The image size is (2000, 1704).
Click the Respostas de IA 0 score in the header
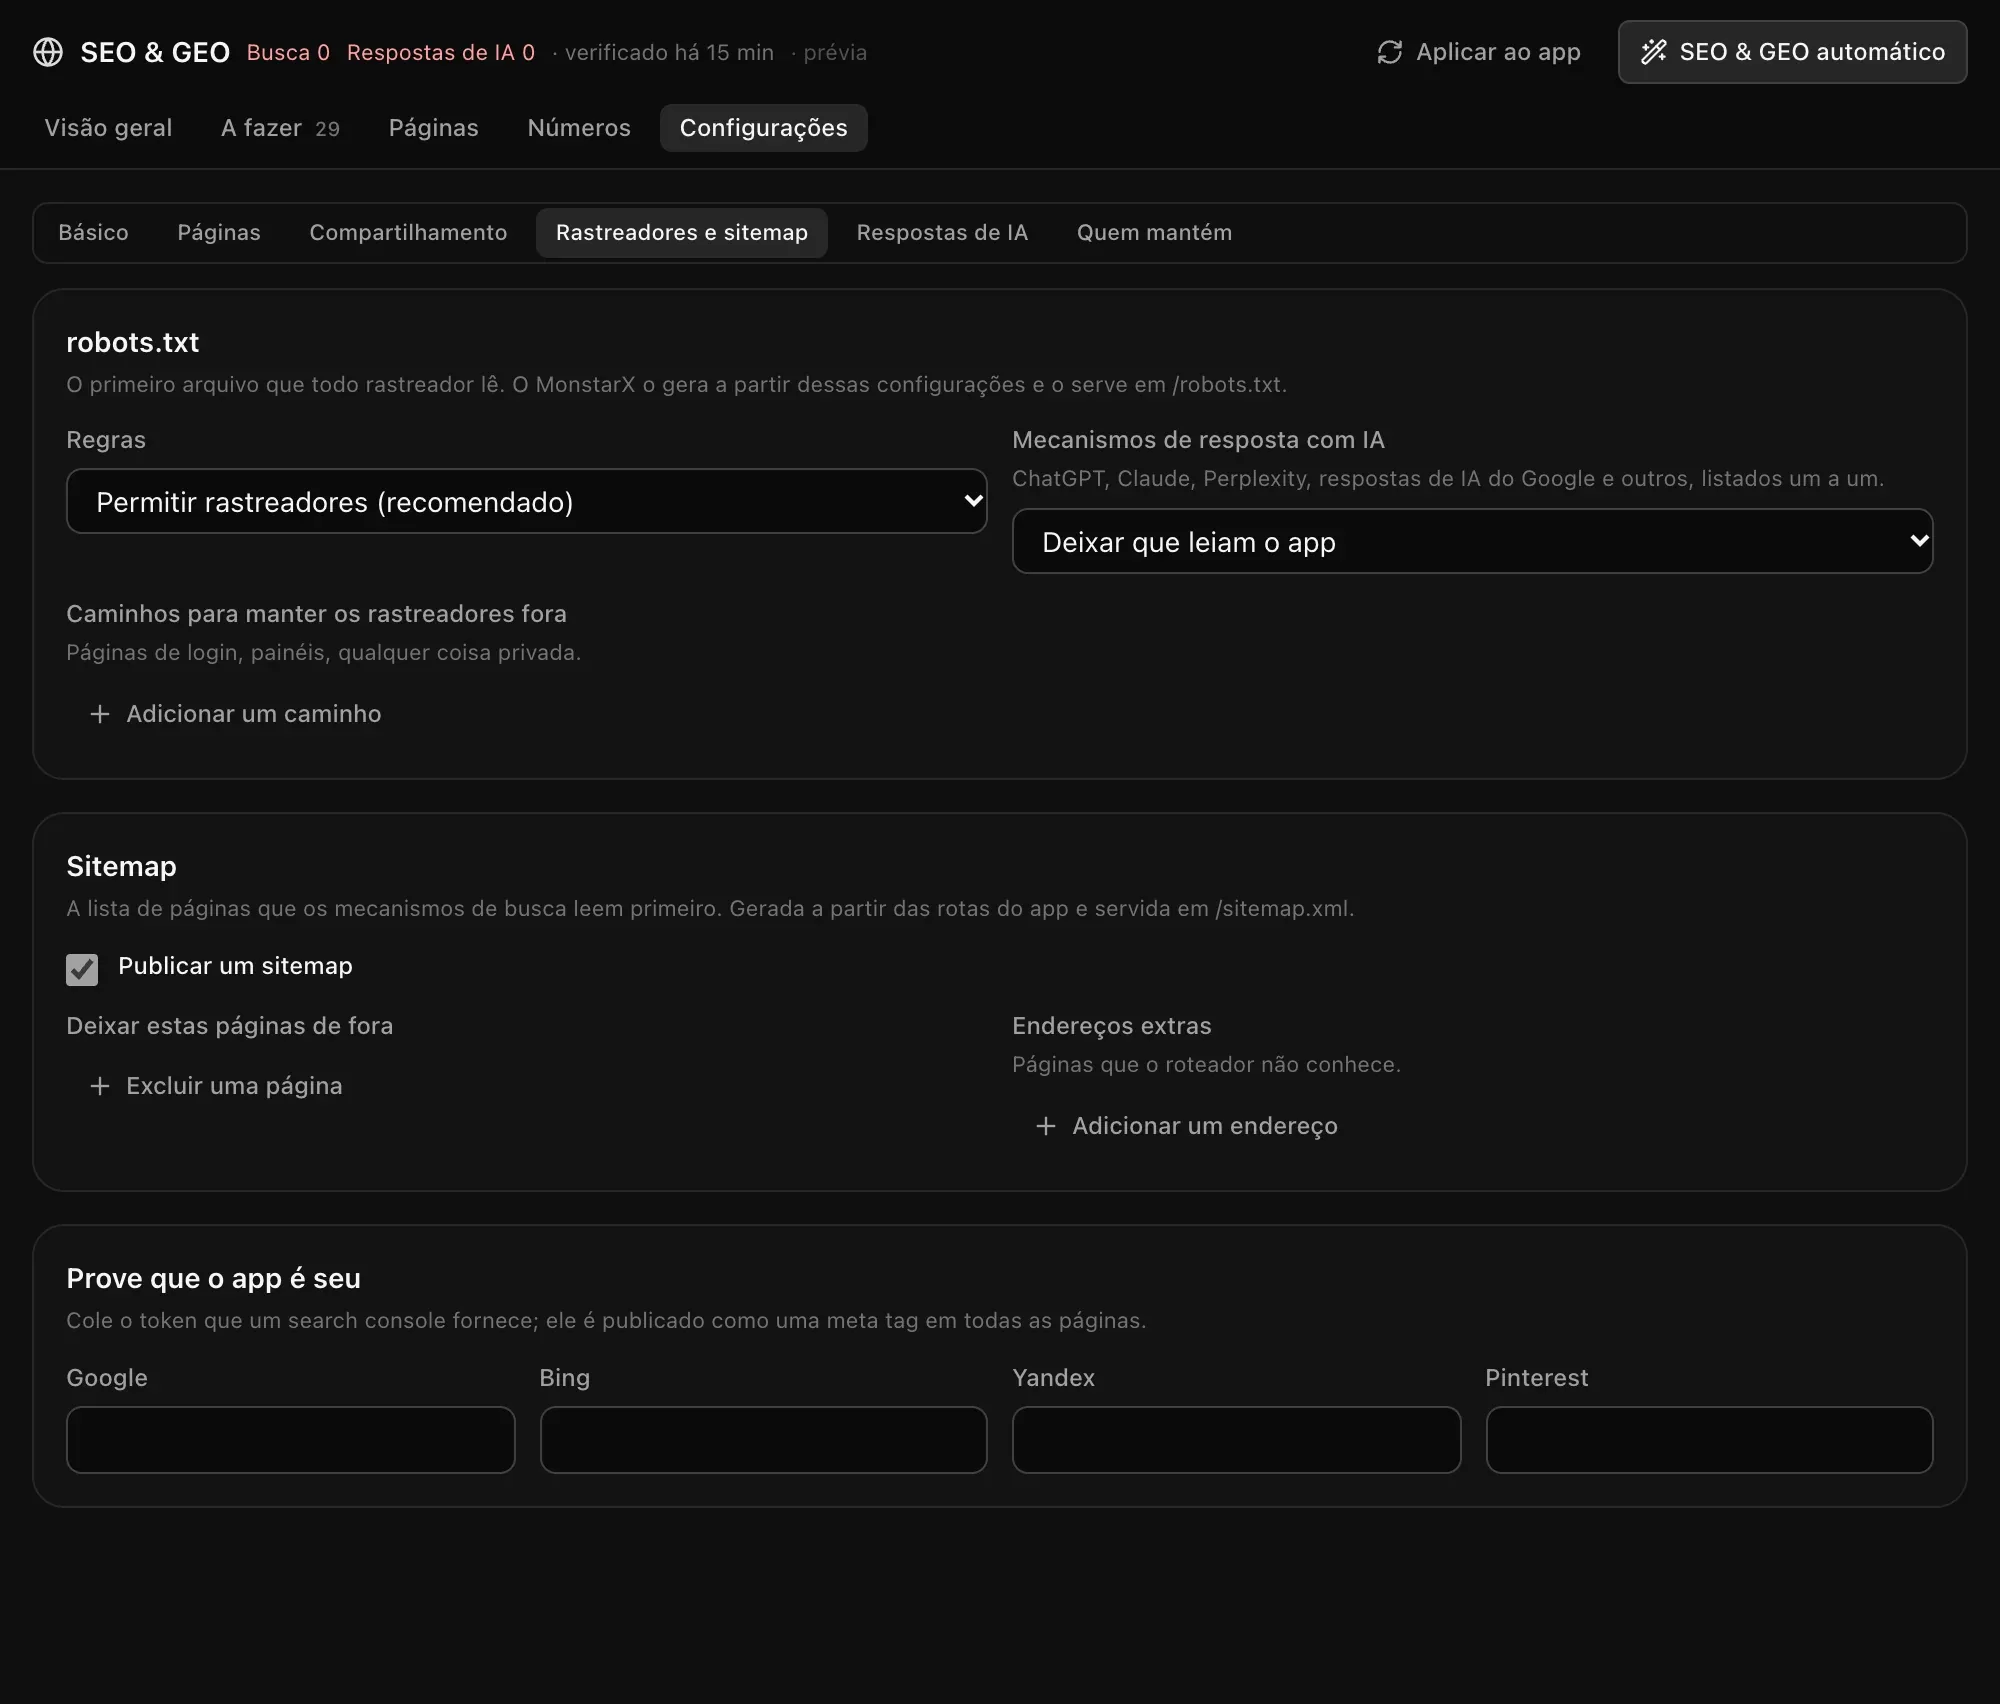pos(441,53)
